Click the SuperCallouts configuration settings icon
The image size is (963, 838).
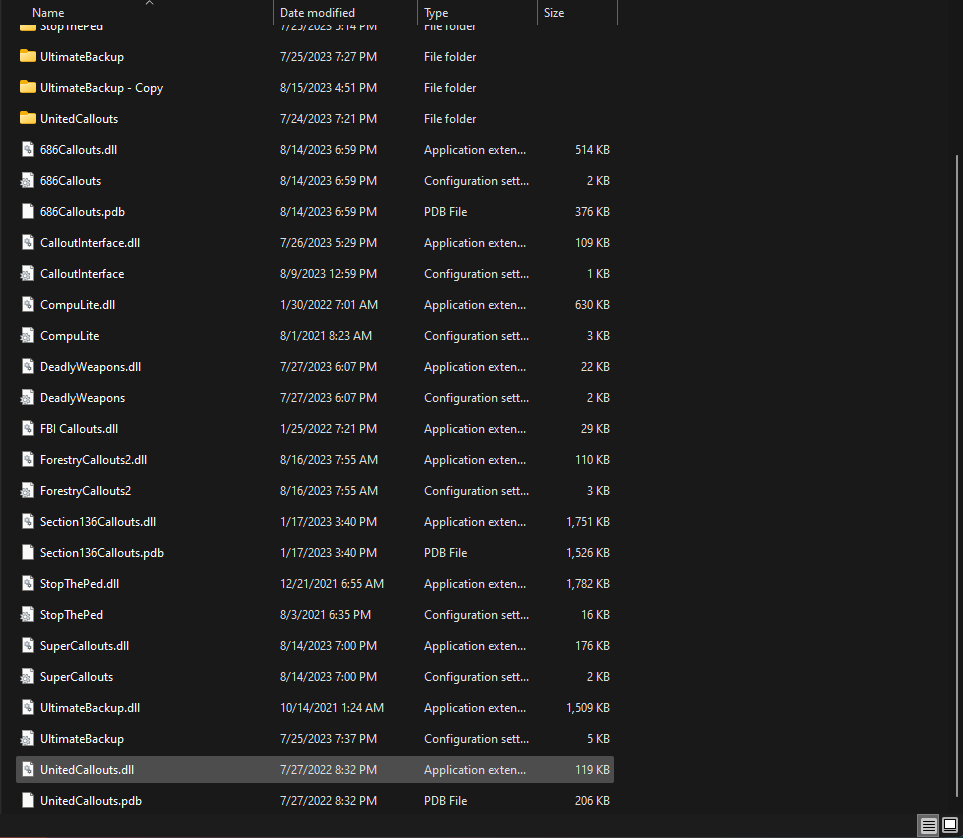coord(27,676)
